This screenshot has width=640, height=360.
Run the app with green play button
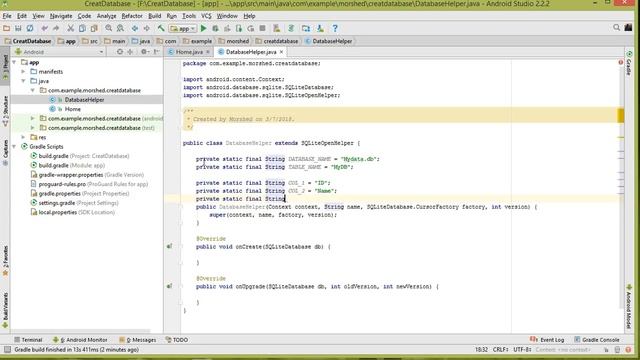(x=203, y=29)
